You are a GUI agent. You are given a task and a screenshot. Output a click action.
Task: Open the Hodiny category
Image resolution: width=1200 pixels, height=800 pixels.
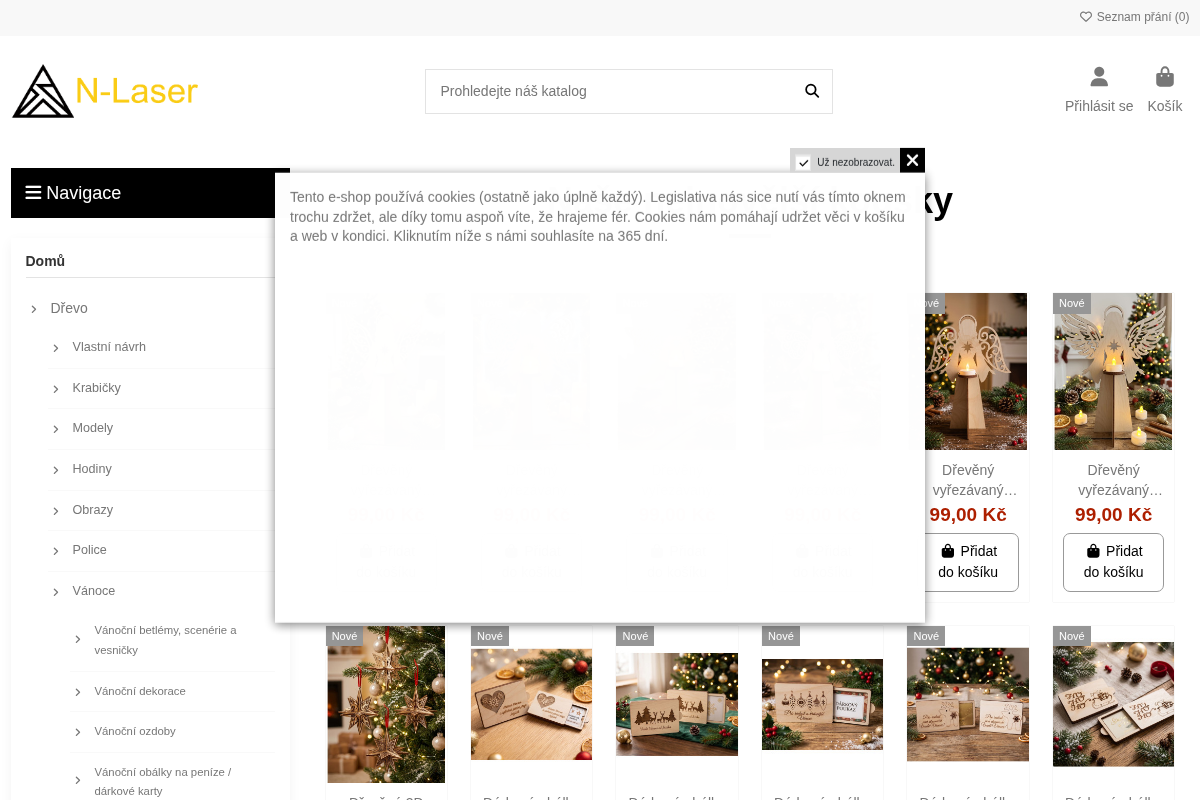(x=92, y=469)
